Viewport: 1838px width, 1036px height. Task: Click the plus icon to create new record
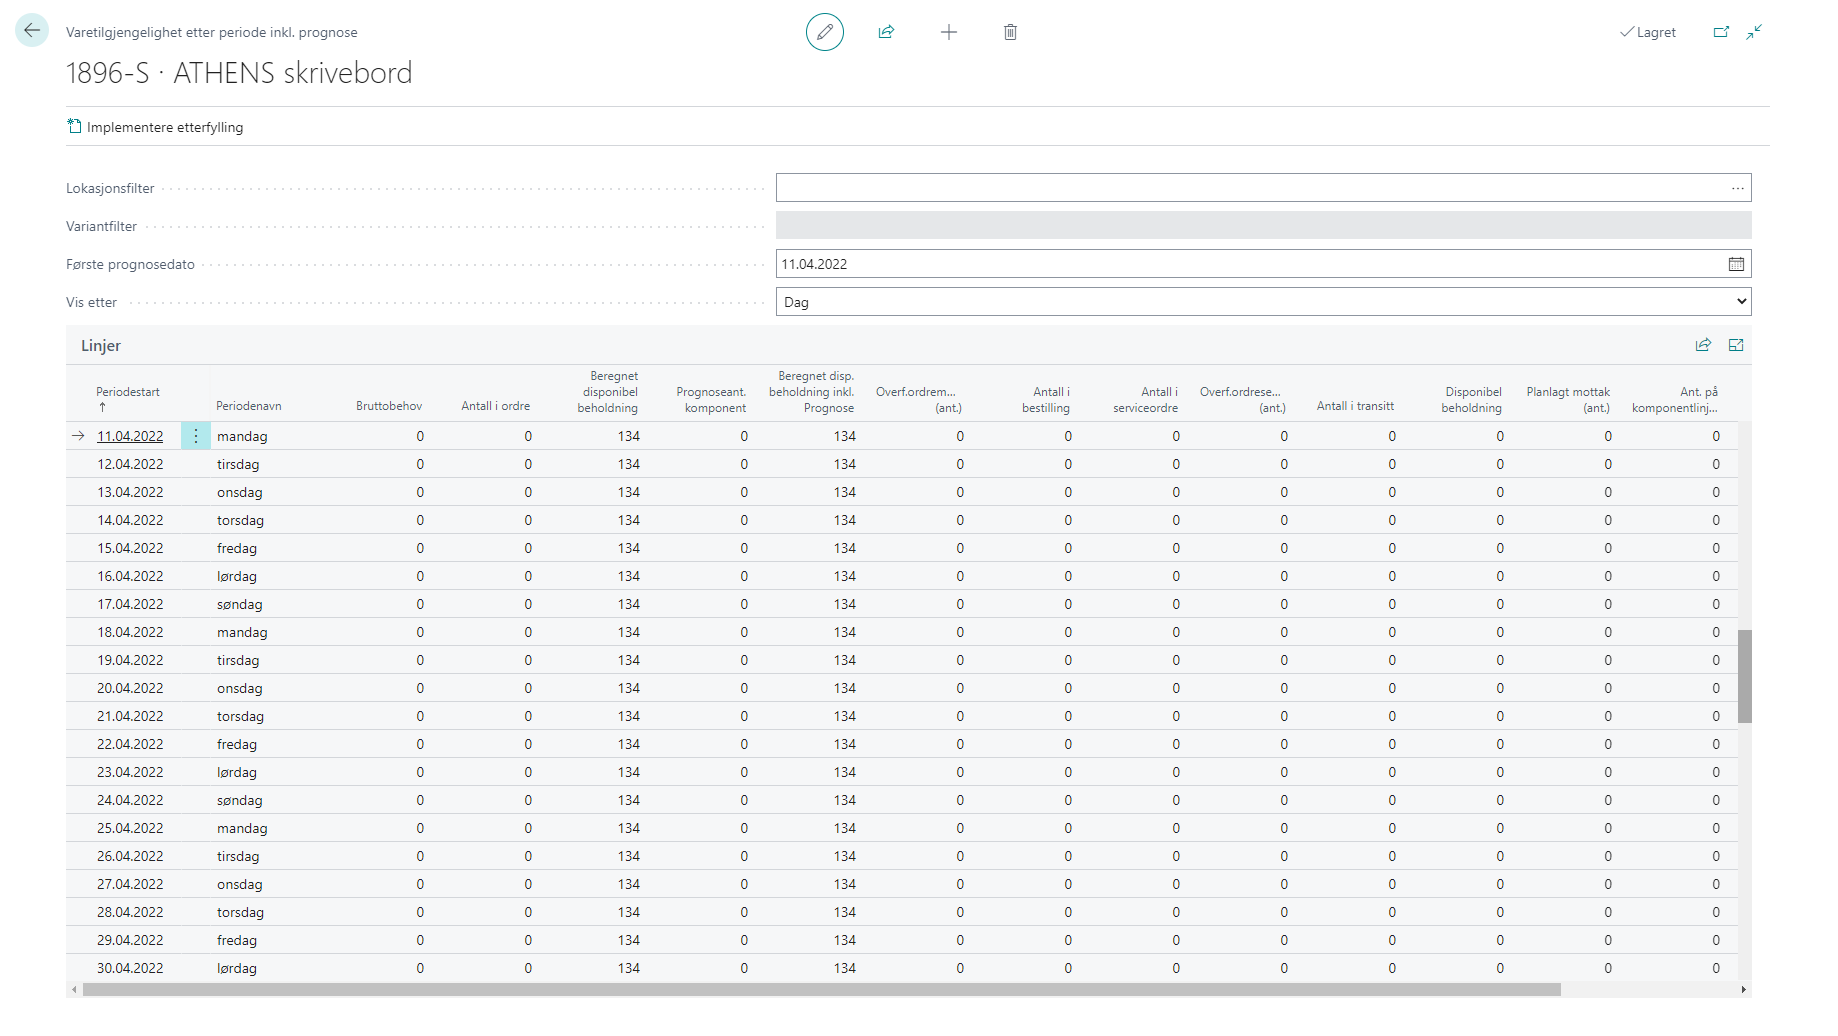pyautogui.click(x=948, y=32)
